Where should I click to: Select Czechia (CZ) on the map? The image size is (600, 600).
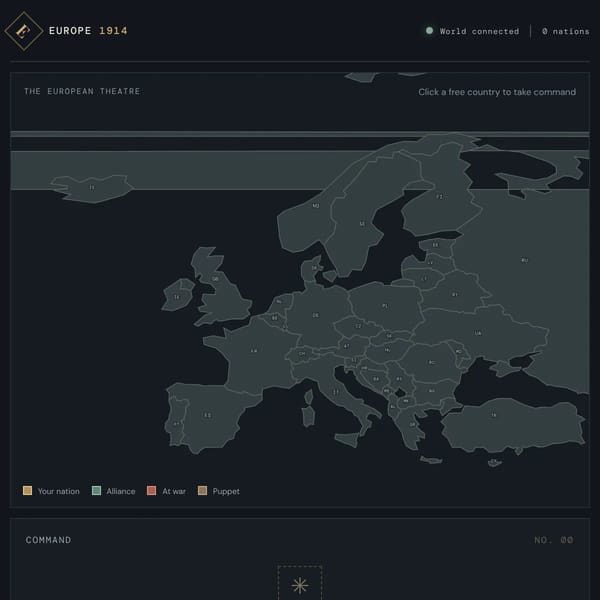pos(358,326)
